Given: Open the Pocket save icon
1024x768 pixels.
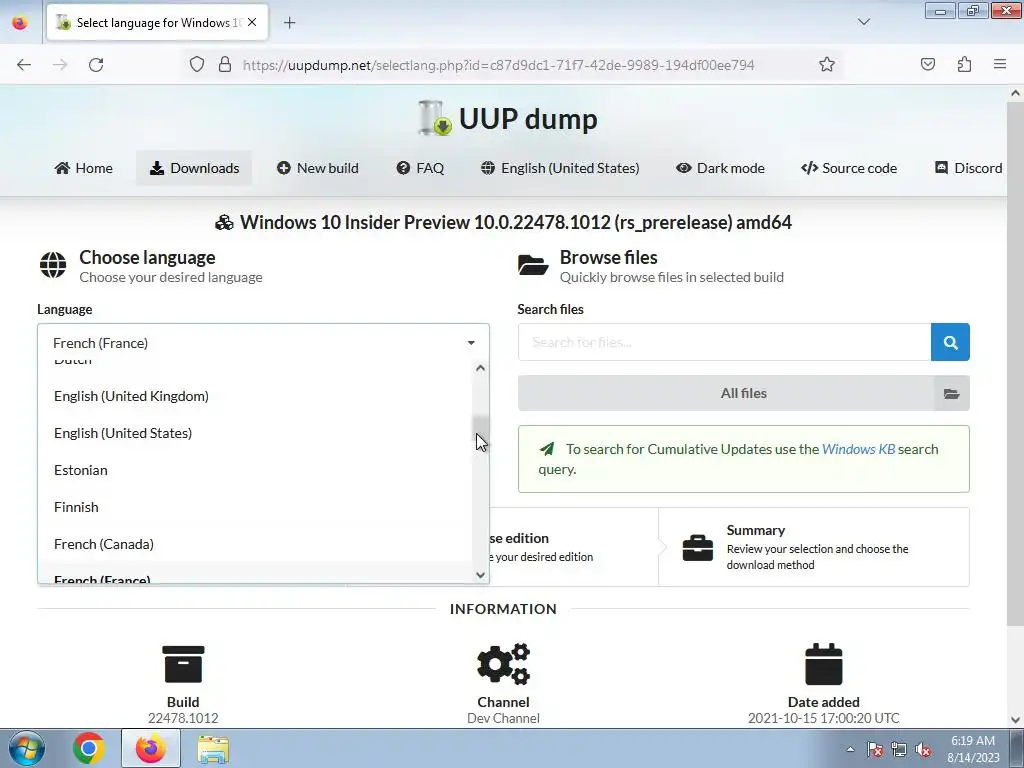Looking at the screenshot, I should [927, 64].
